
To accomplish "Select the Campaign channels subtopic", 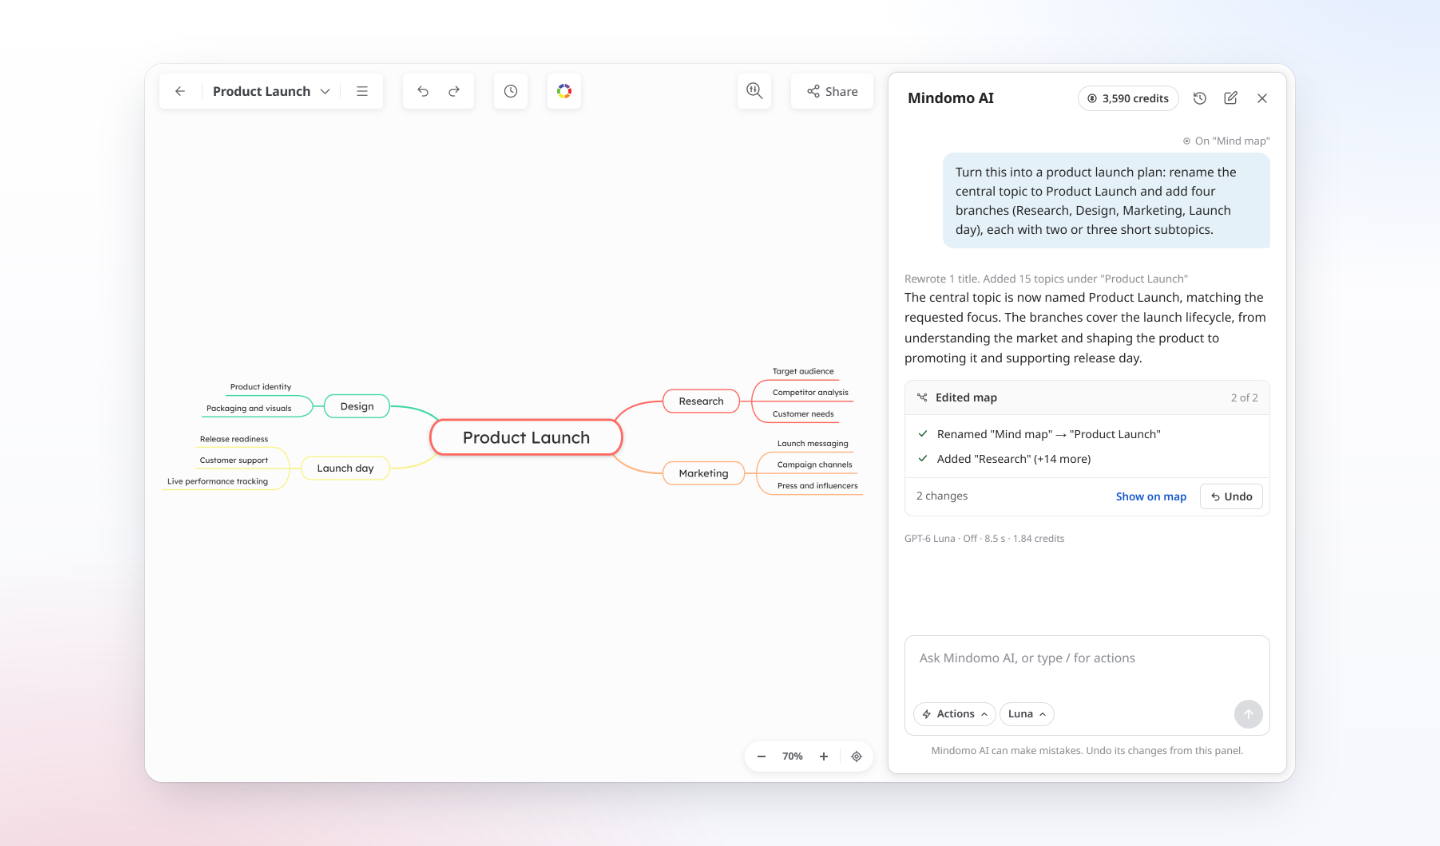I will (x=815, y=464).
